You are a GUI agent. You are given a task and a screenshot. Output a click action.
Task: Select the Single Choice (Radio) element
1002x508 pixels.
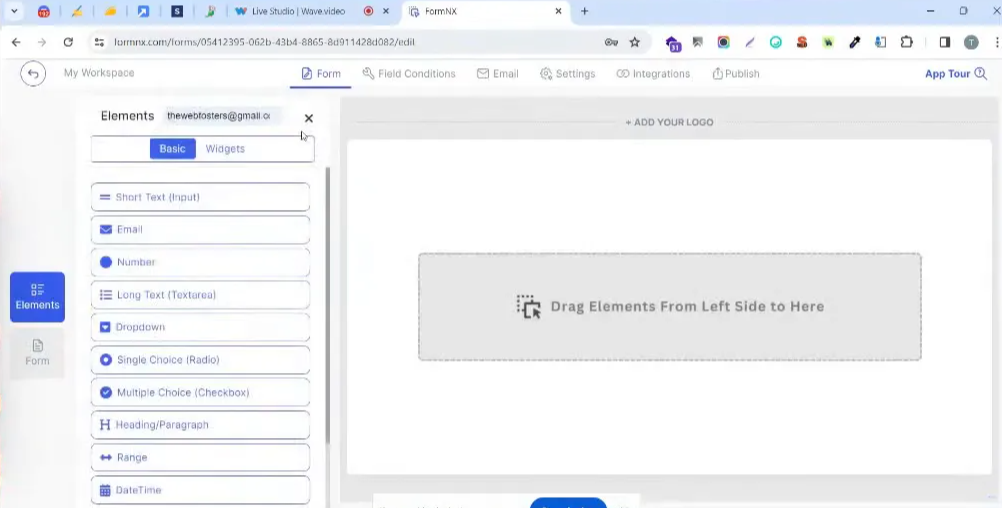200,360
